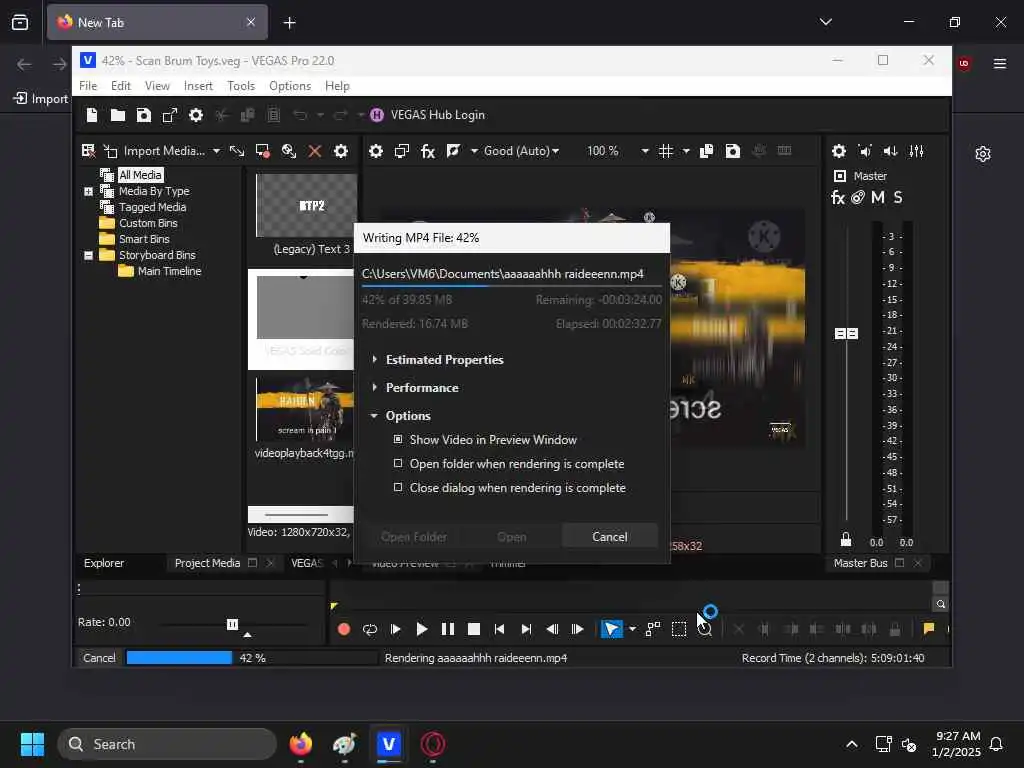Click Cancel in the status bar

tap(99, 658)
